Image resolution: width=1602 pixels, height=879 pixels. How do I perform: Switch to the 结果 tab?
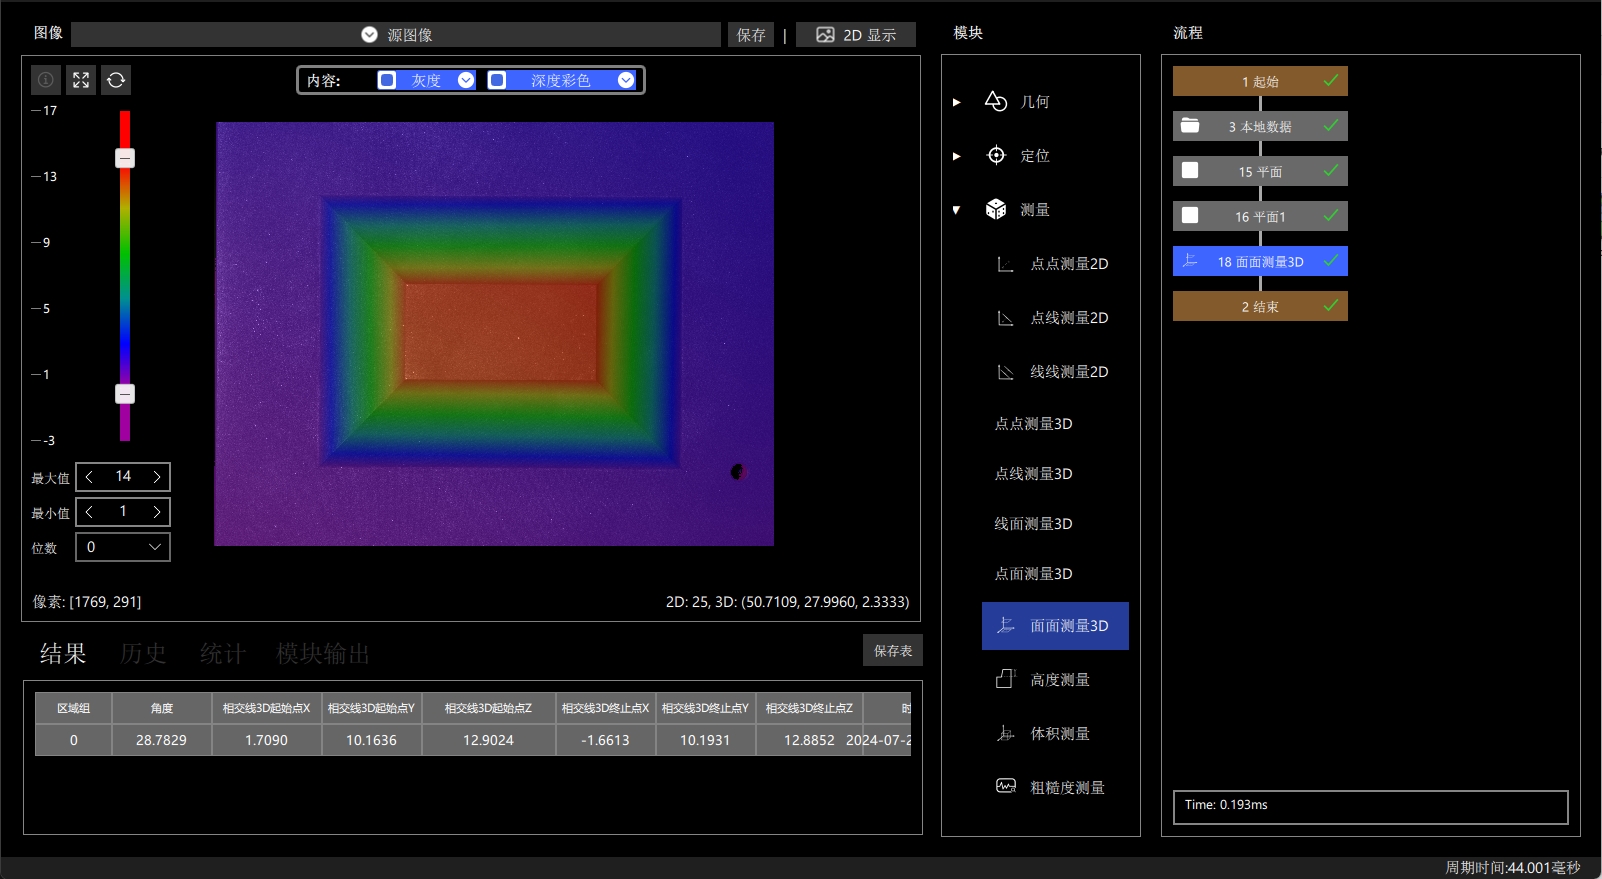point(63,654)
